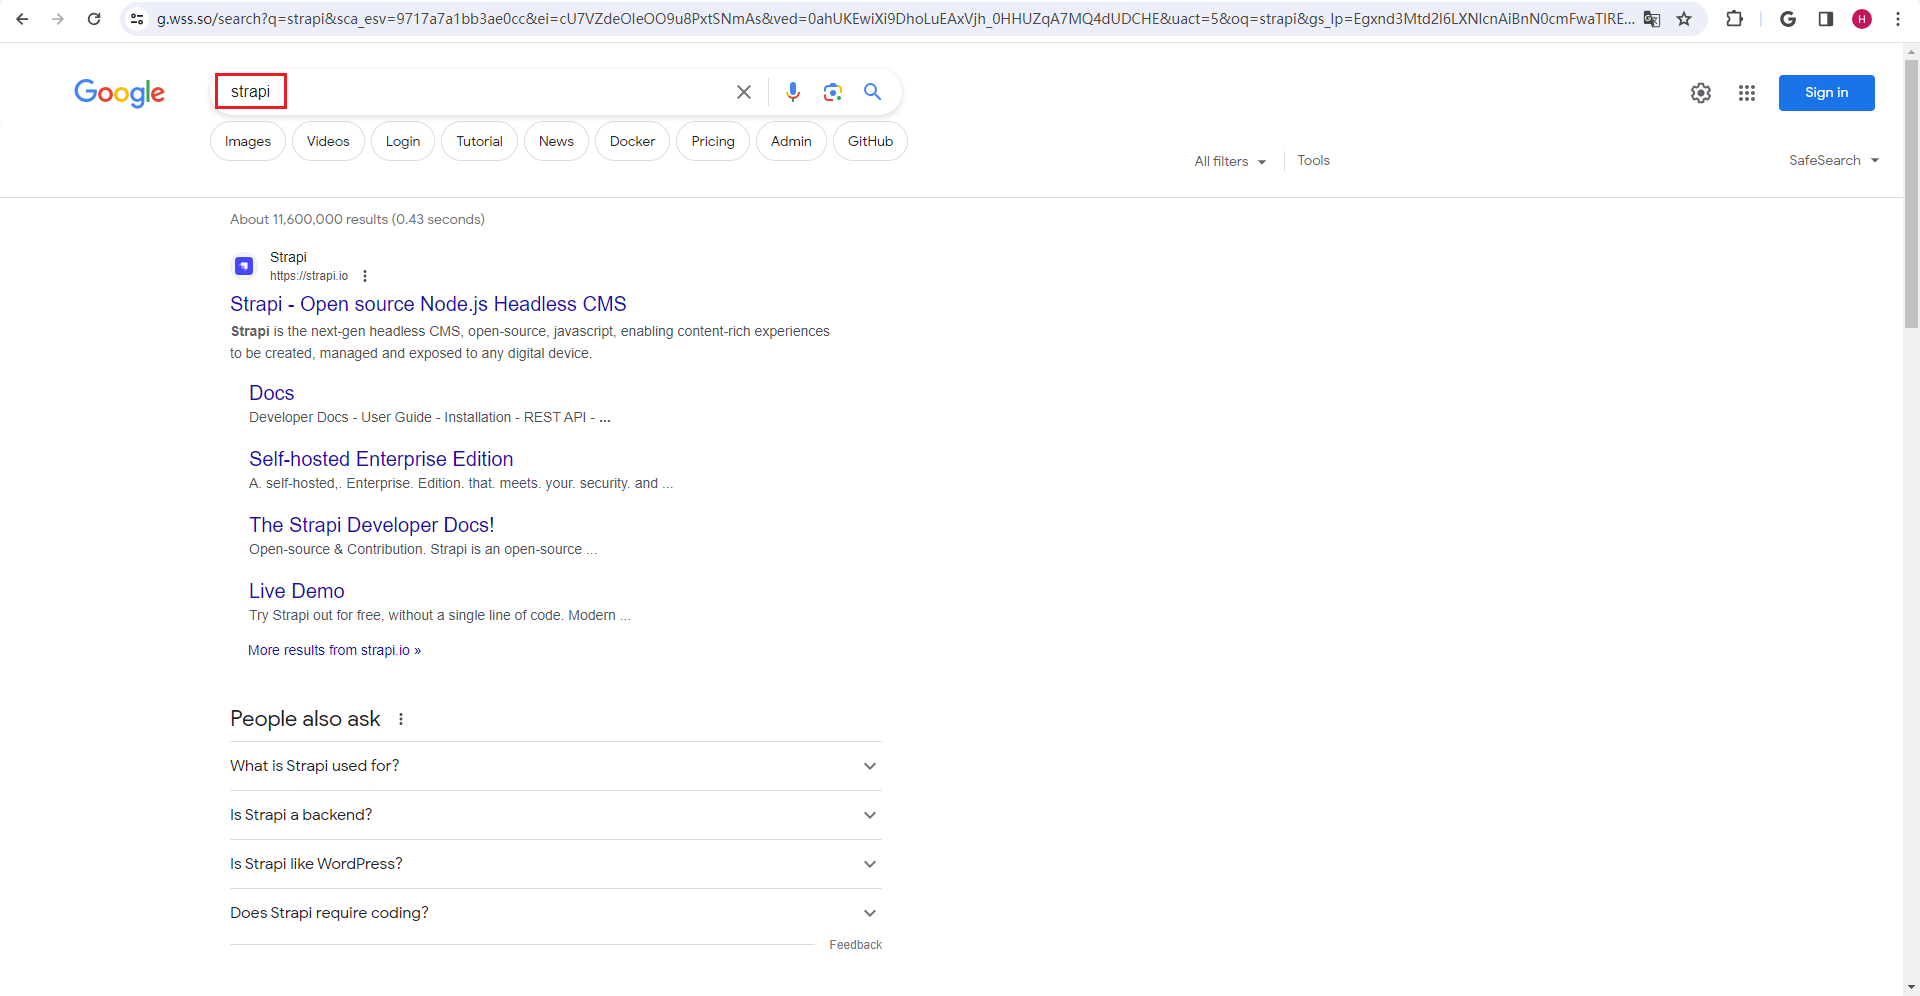Click the microphone voice search icon
The image size is (1920, 996).
(792, 92)
